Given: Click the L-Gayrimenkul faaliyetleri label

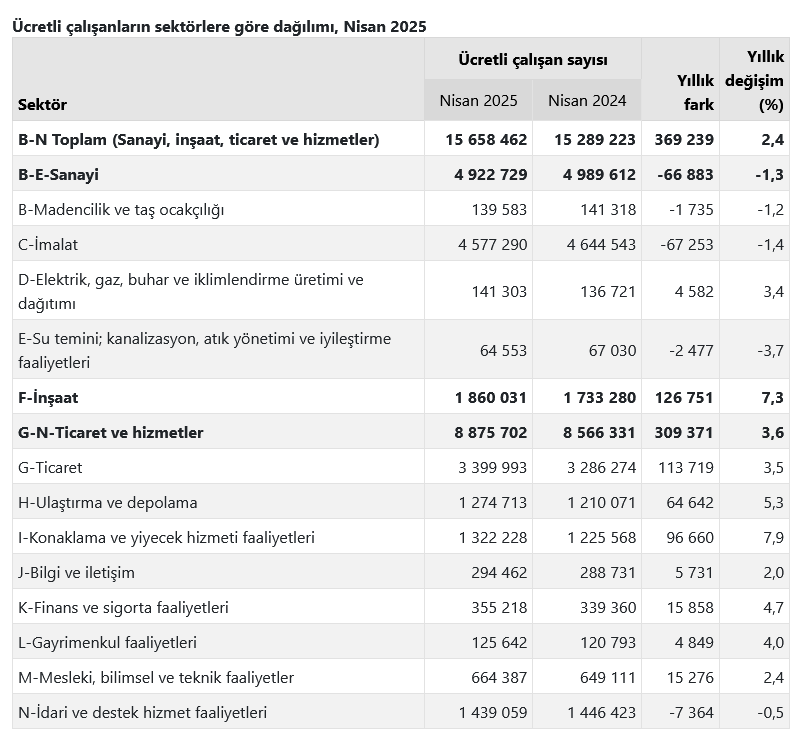Looking at the screenshot, I should click(107, 642).
